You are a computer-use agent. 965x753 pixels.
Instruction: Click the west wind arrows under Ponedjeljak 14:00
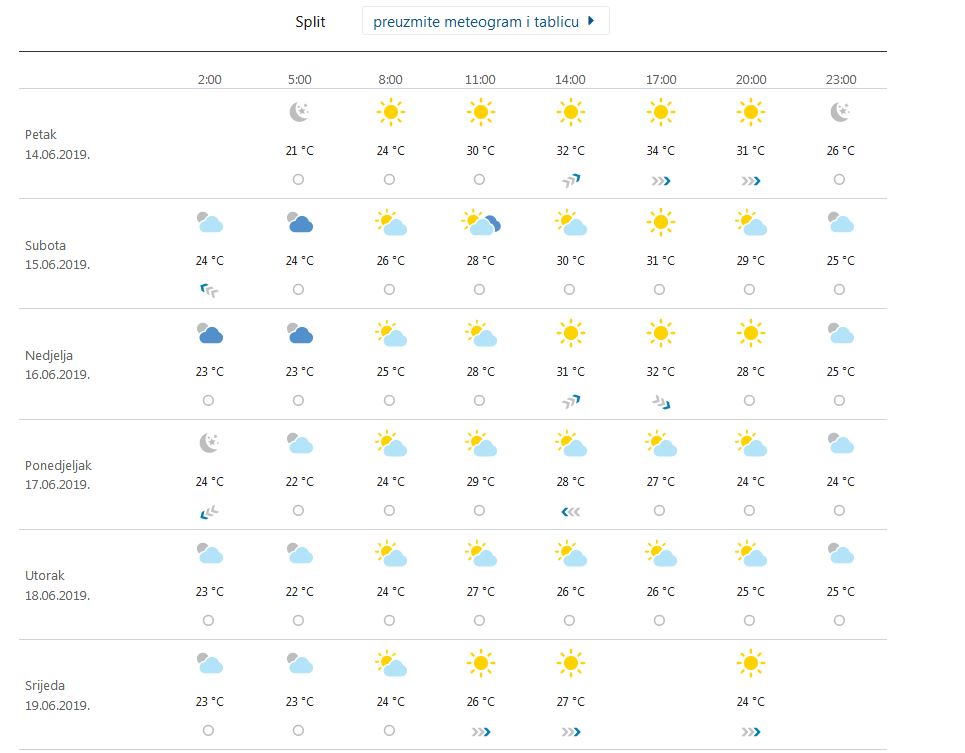tap(570, 510)
